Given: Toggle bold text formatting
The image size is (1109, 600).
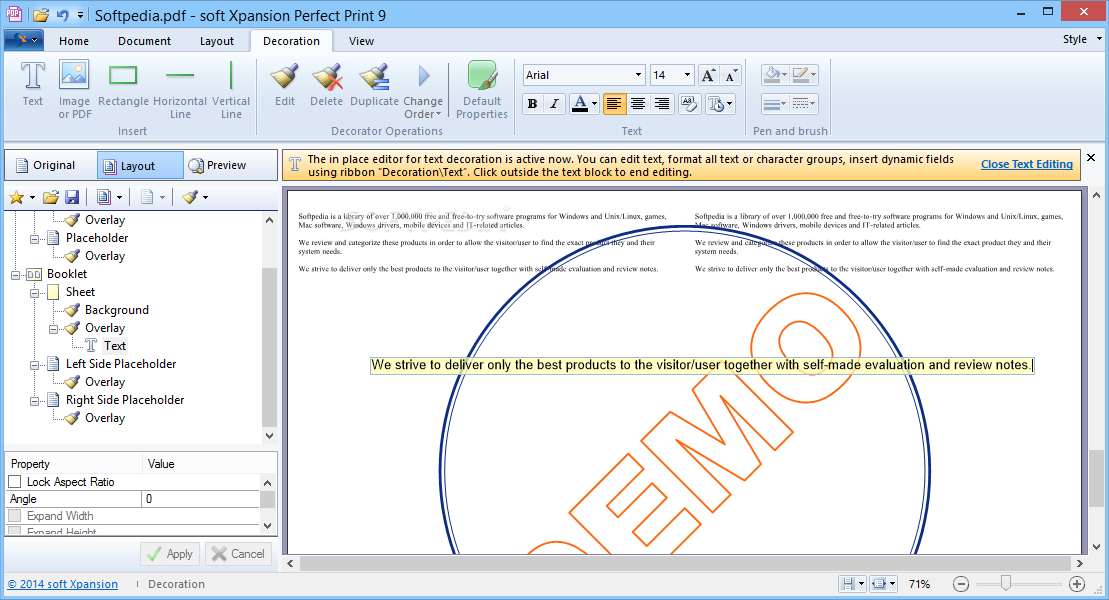Looking at the screenshot, I should (x=533, y=104).
